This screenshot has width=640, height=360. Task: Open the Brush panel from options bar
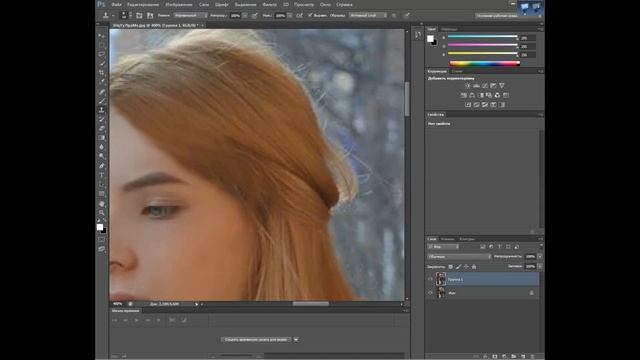(139, 16)
